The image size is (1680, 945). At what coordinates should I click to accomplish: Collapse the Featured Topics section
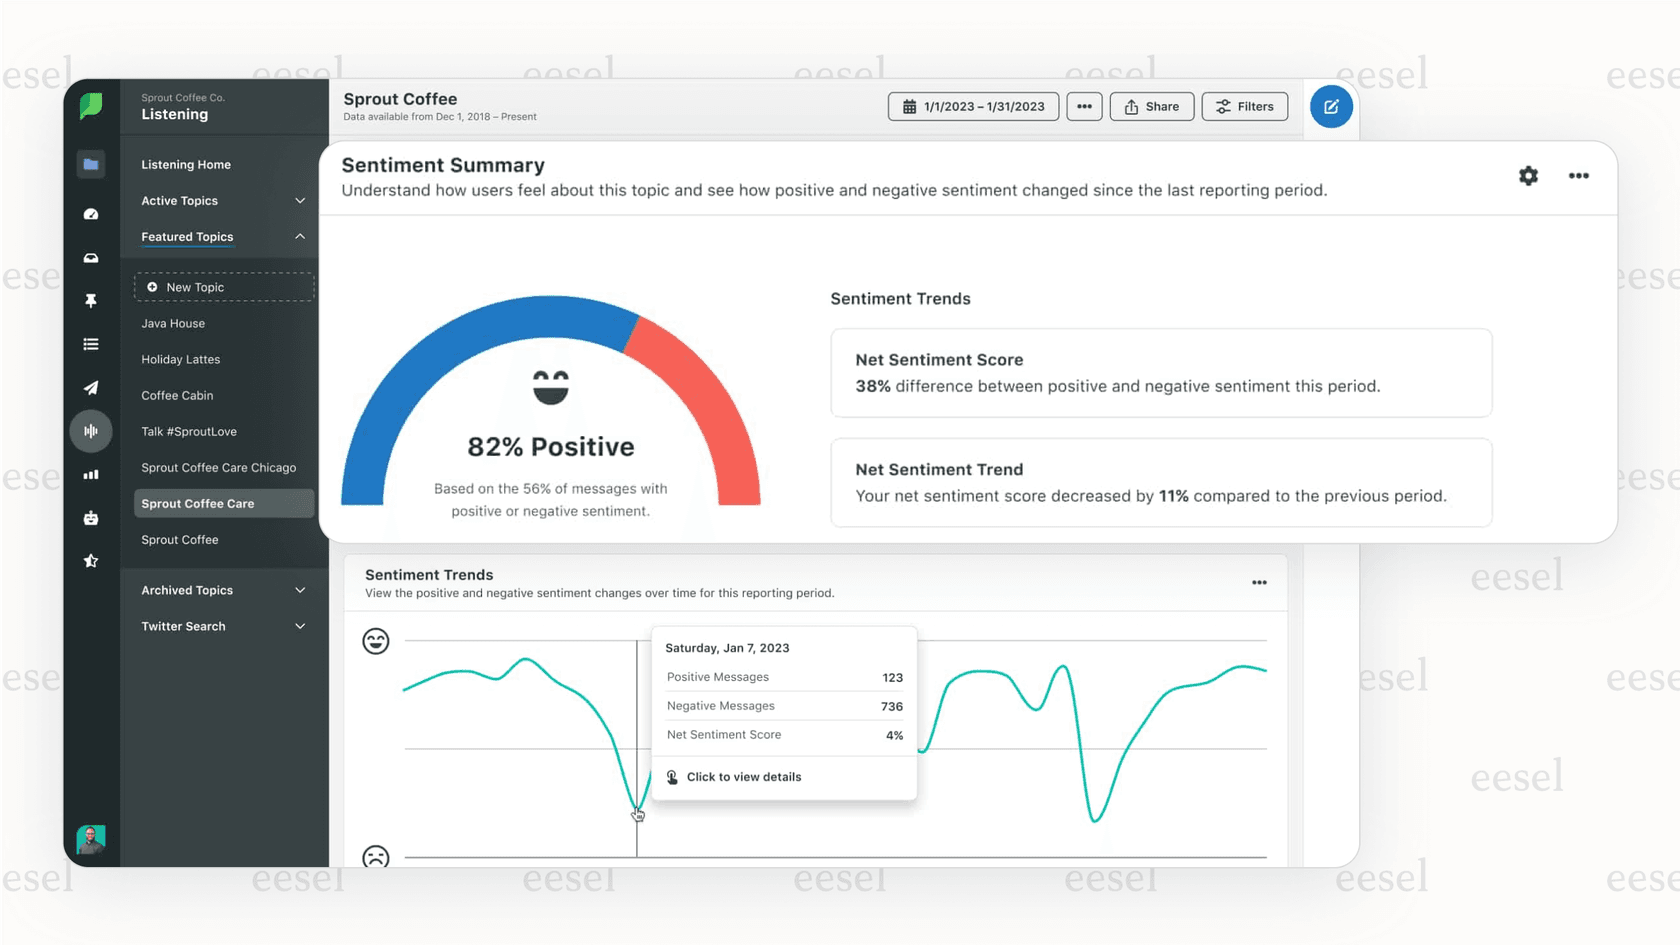[x=299, y=236]
